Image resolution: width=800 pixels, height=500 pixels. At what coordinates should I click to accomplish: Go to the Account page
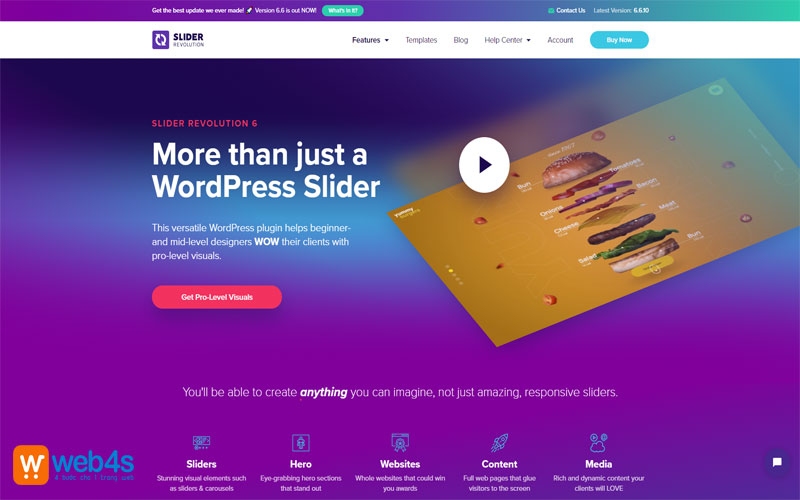point(560,40)
